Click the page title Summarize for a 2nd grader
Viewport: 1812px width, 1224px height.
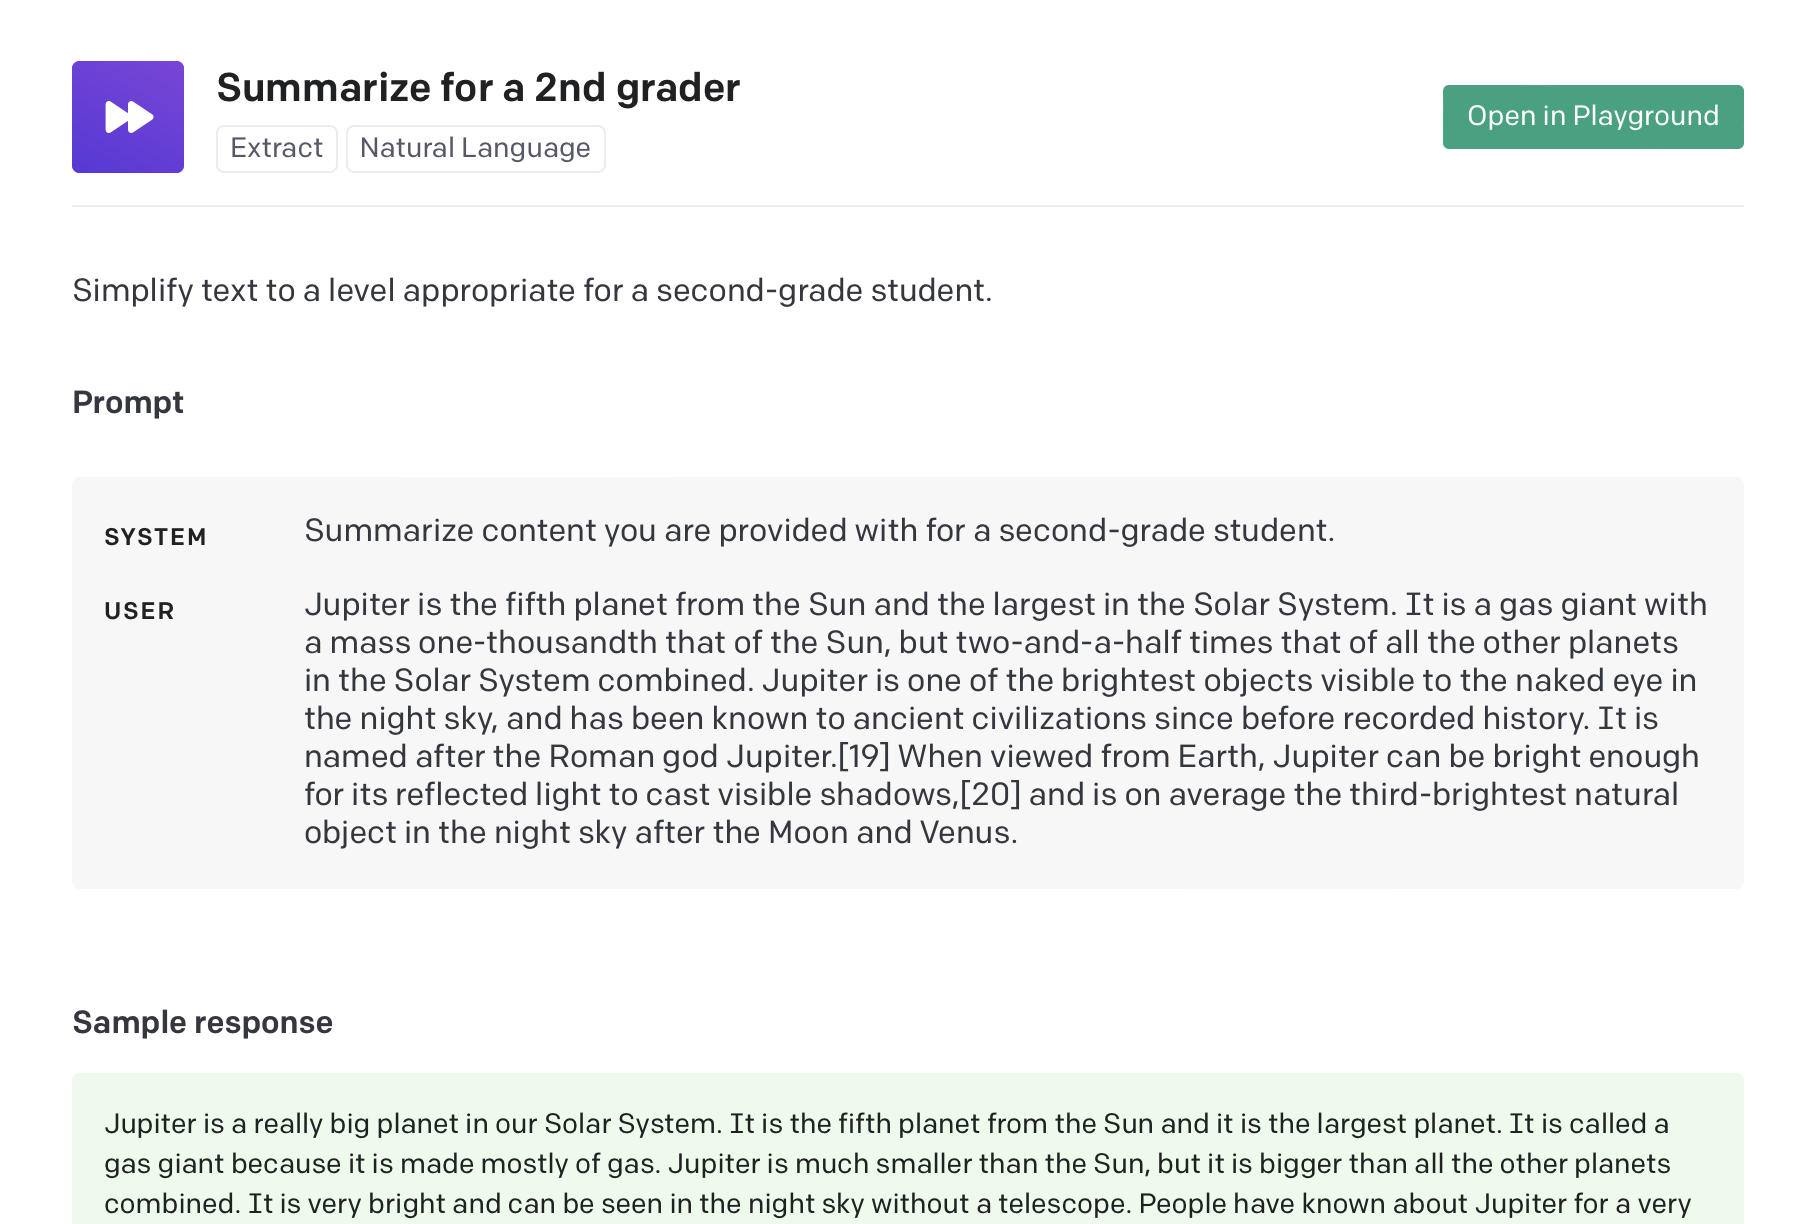tap(478, 88)
